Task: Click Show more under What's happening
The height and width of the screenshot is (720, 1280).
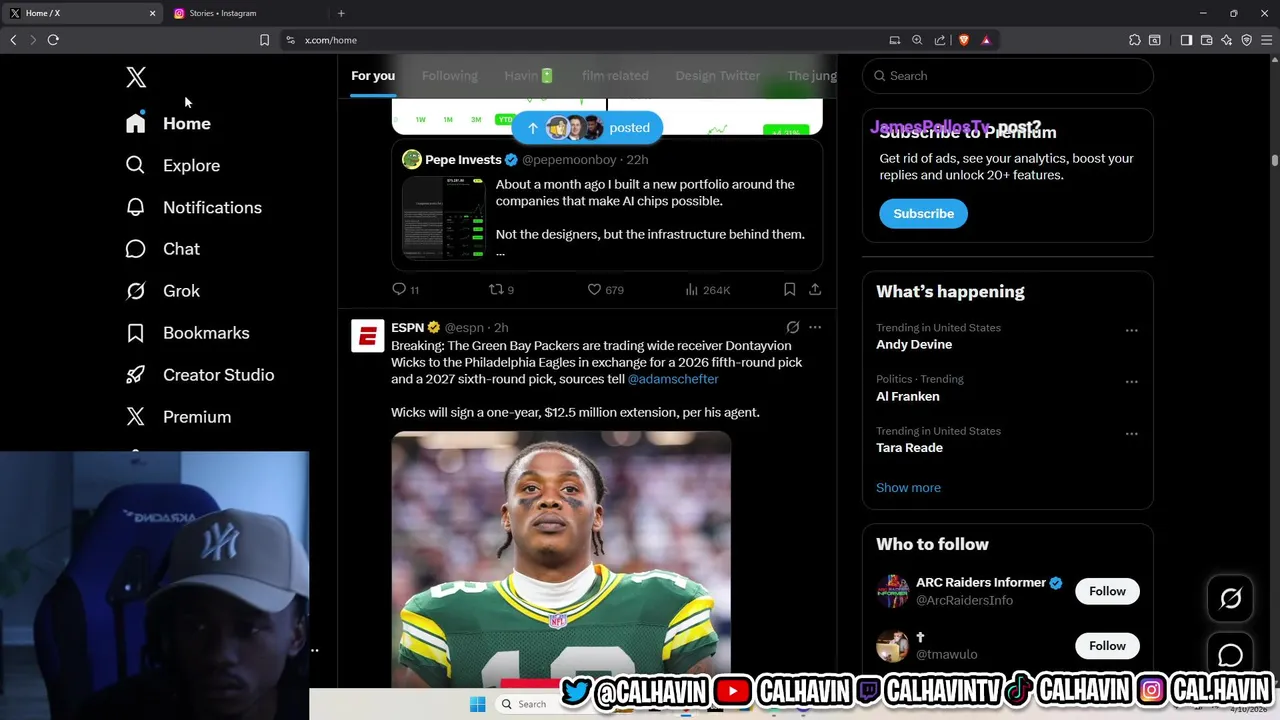Action: 908,488
